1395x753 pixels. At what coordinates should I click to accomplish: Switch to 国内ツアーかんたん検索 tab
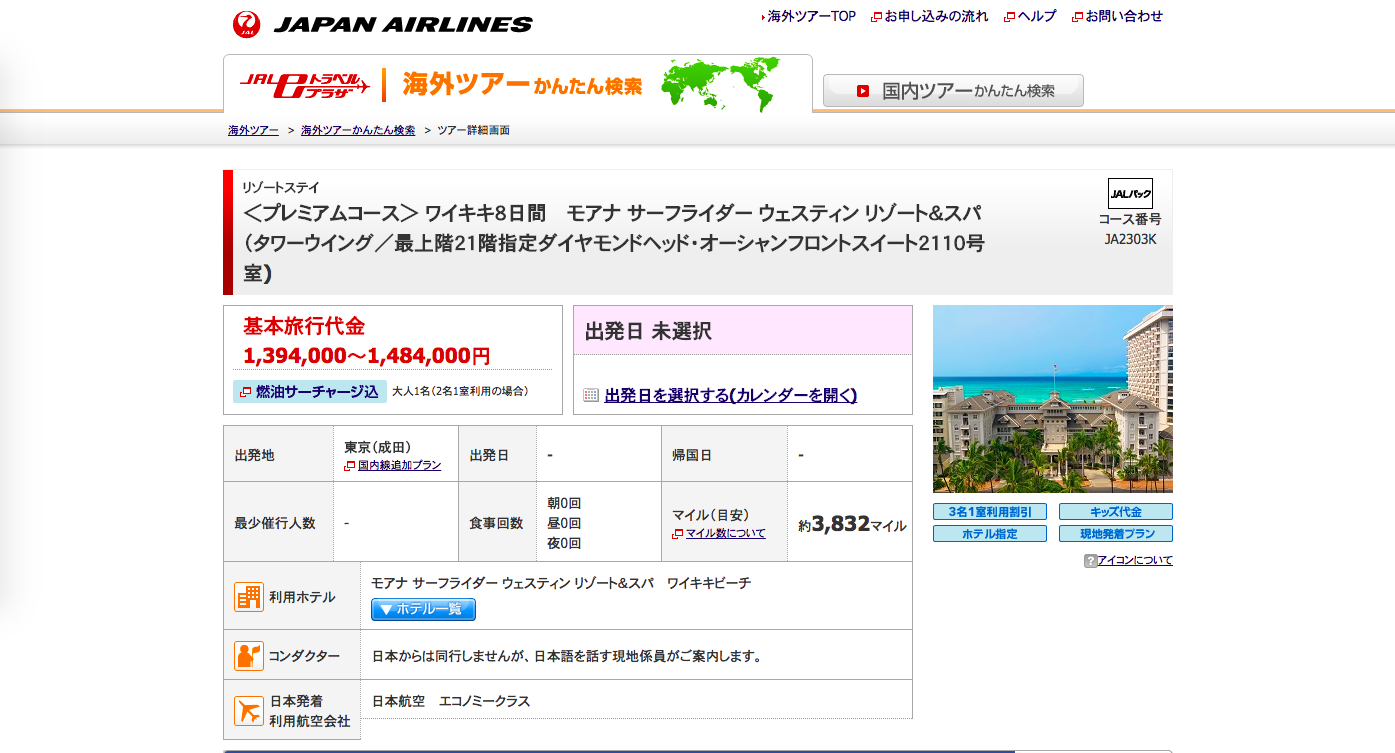(953, 90)
